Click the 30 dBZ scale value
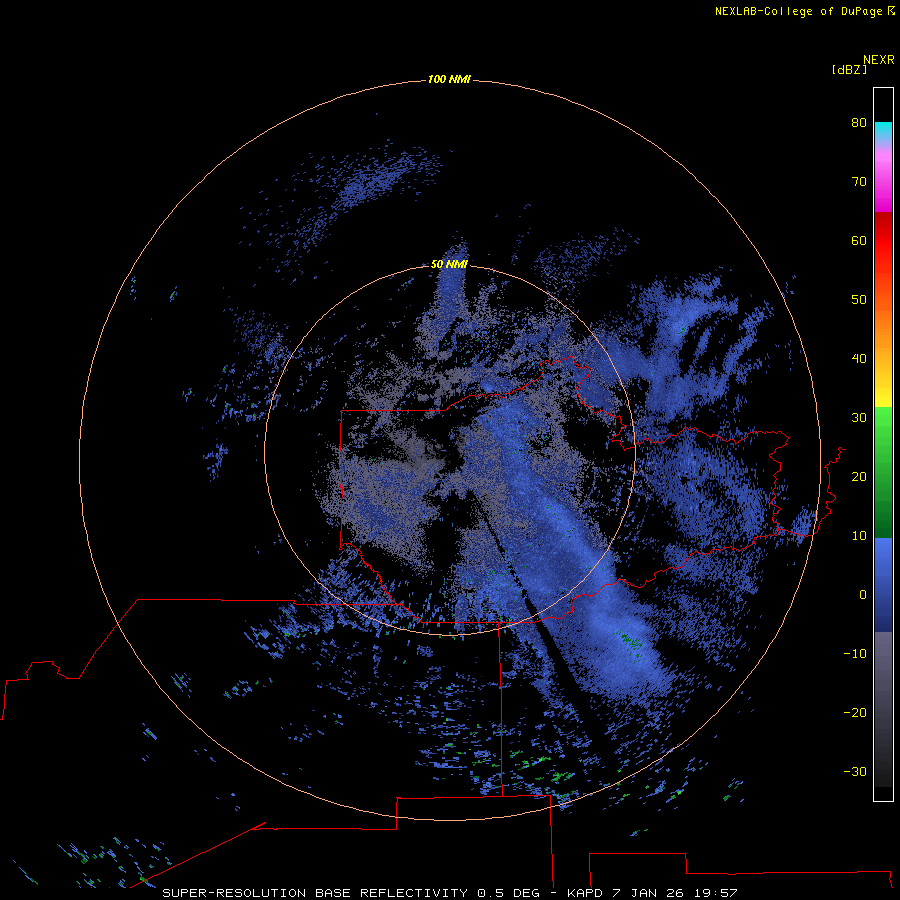900x900 pixels. (x=859, y=417)
